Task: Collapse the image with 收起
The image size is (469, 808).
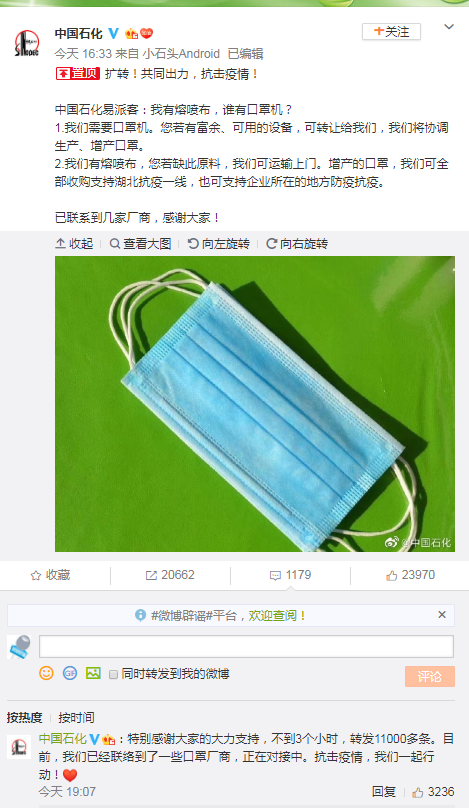Action: (x=74, y=244)
